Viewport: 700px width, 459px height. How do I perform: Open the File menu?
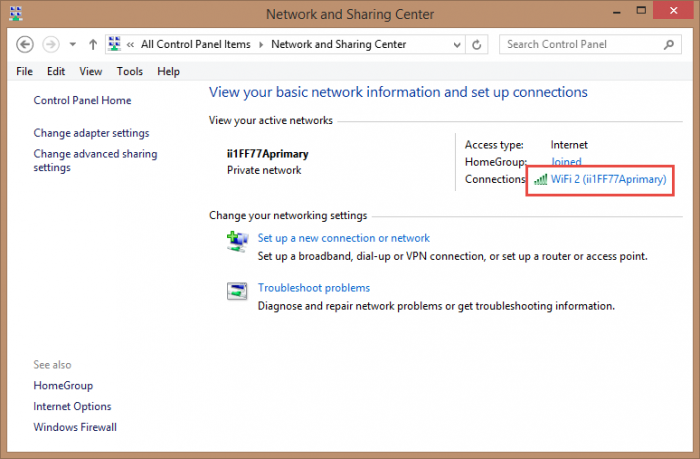point(24,71)
